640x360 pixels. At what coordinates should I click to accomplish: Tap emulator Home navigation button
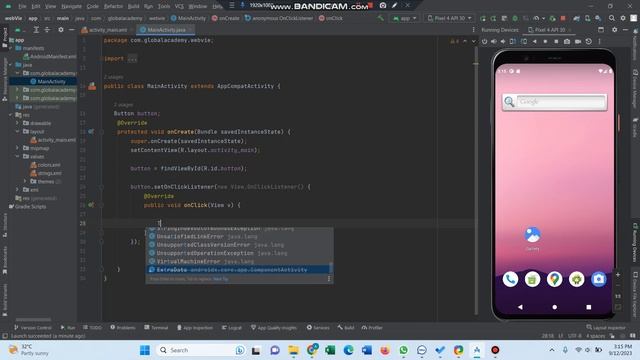(x=554, y=307)
